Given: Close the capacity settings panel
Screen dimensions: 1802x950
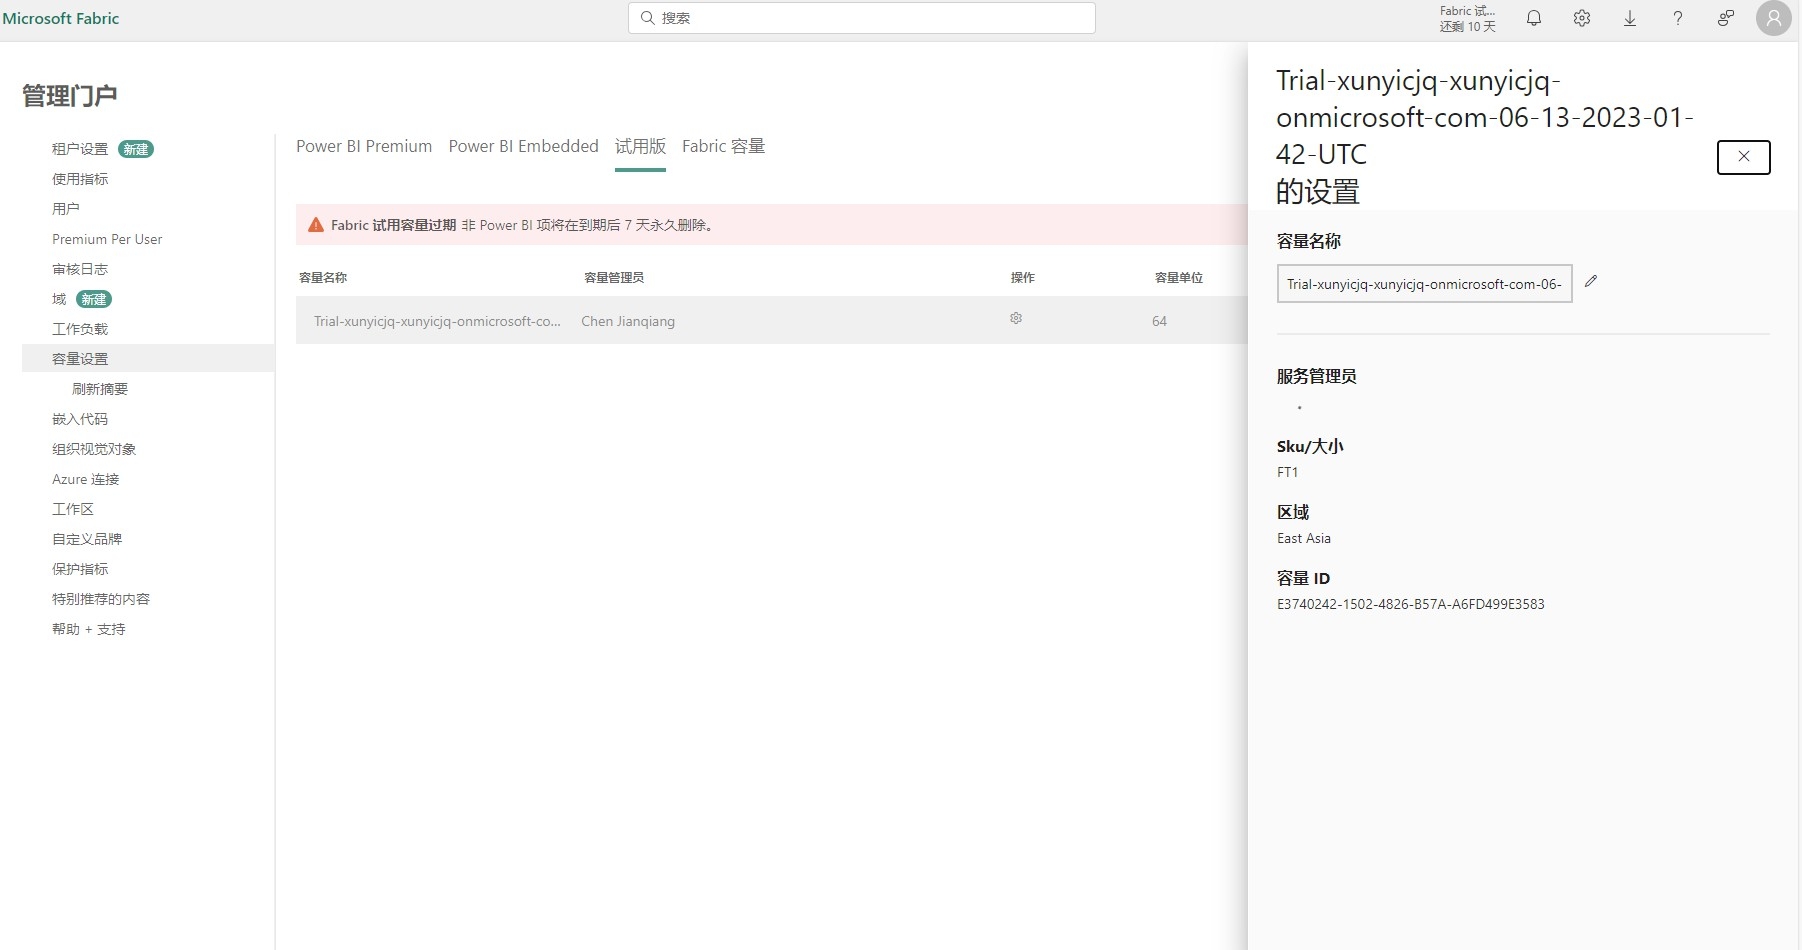Looking at the screenshot, I should [x=1743, y=157].
